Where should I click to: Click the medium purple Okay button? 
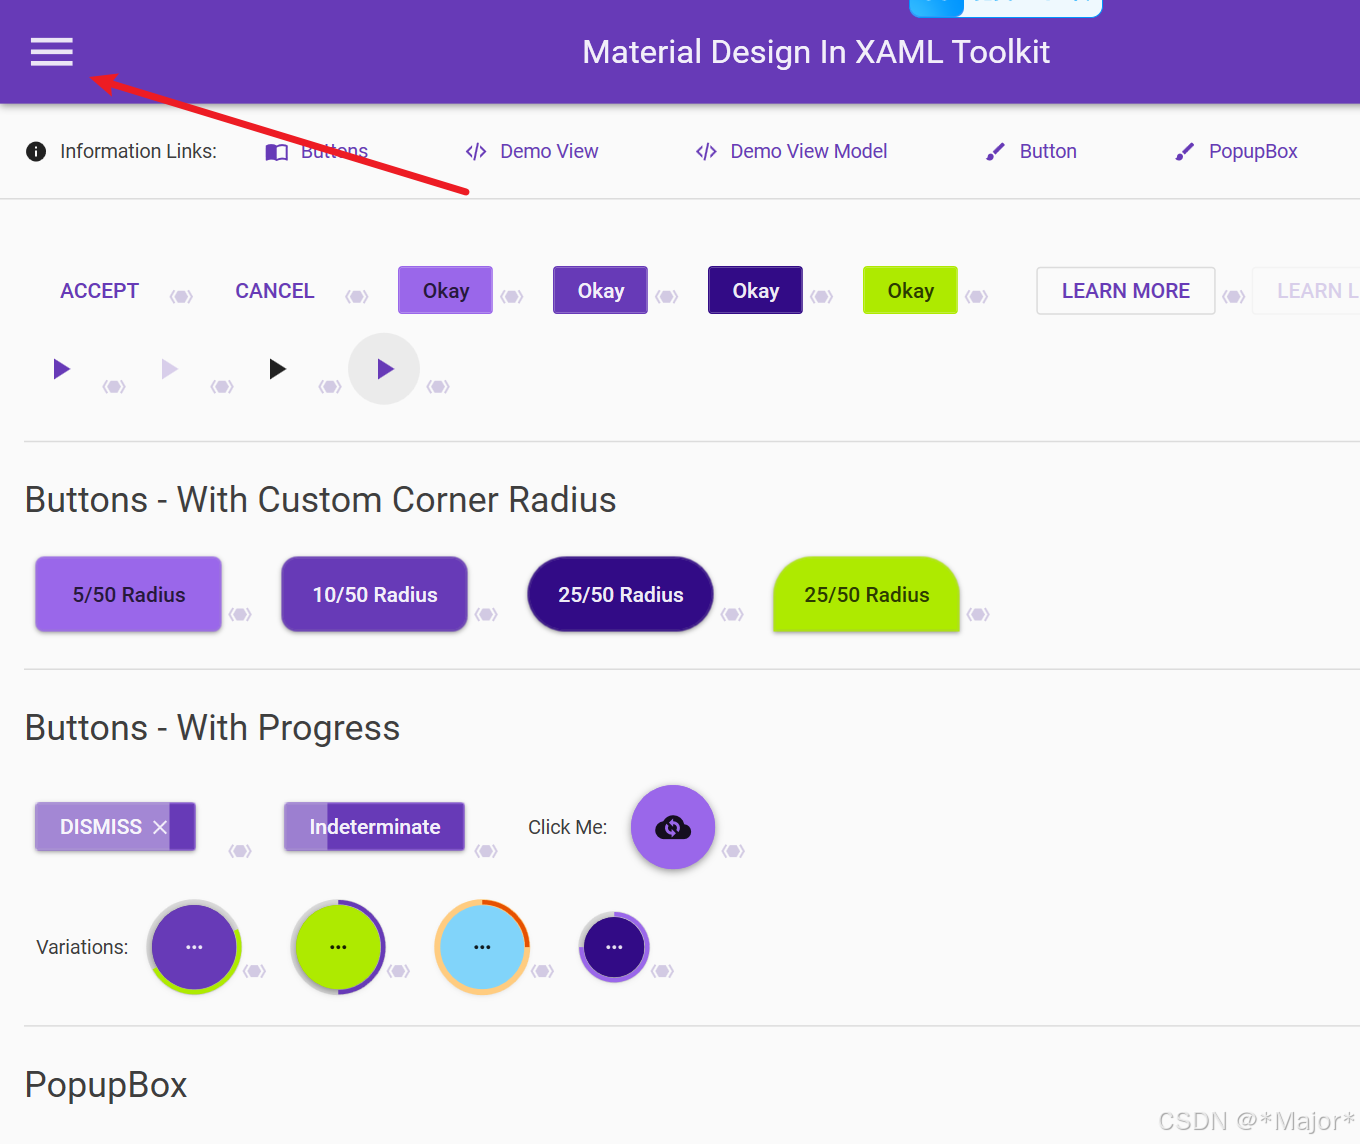point(600,290)
